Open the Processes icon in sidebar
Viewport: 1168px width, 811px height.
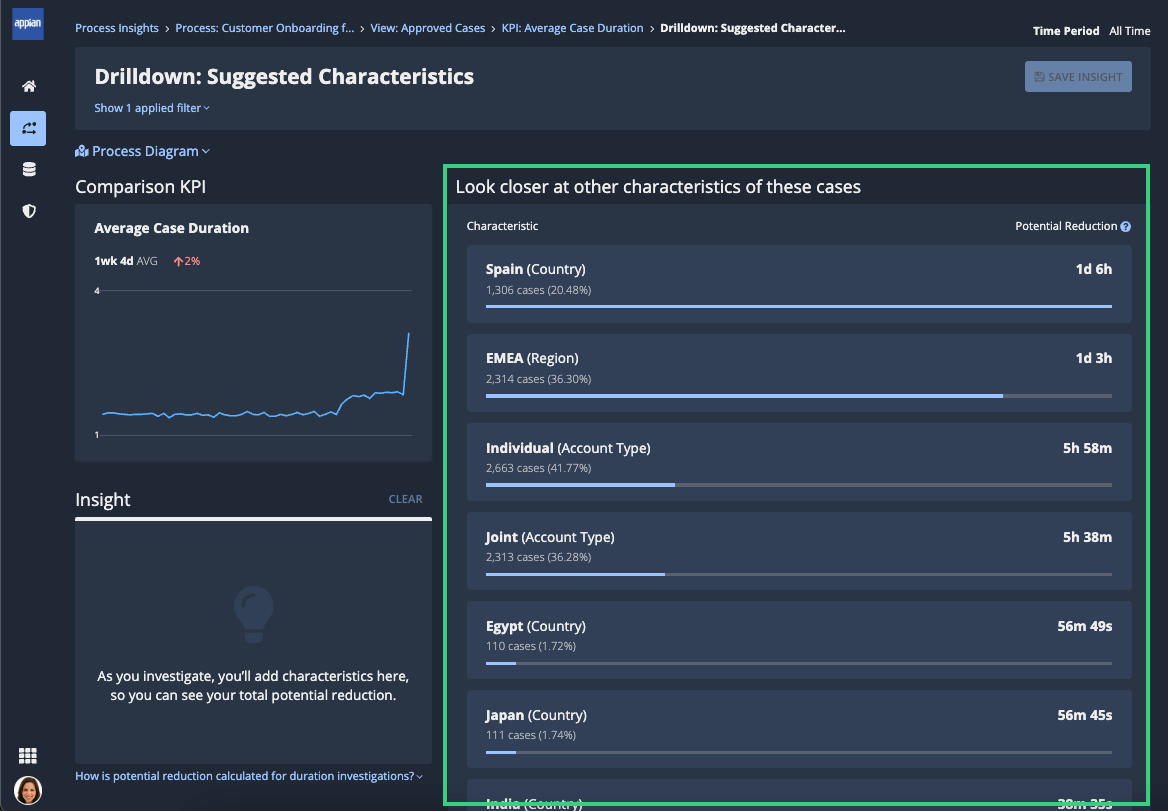point(28,128)
